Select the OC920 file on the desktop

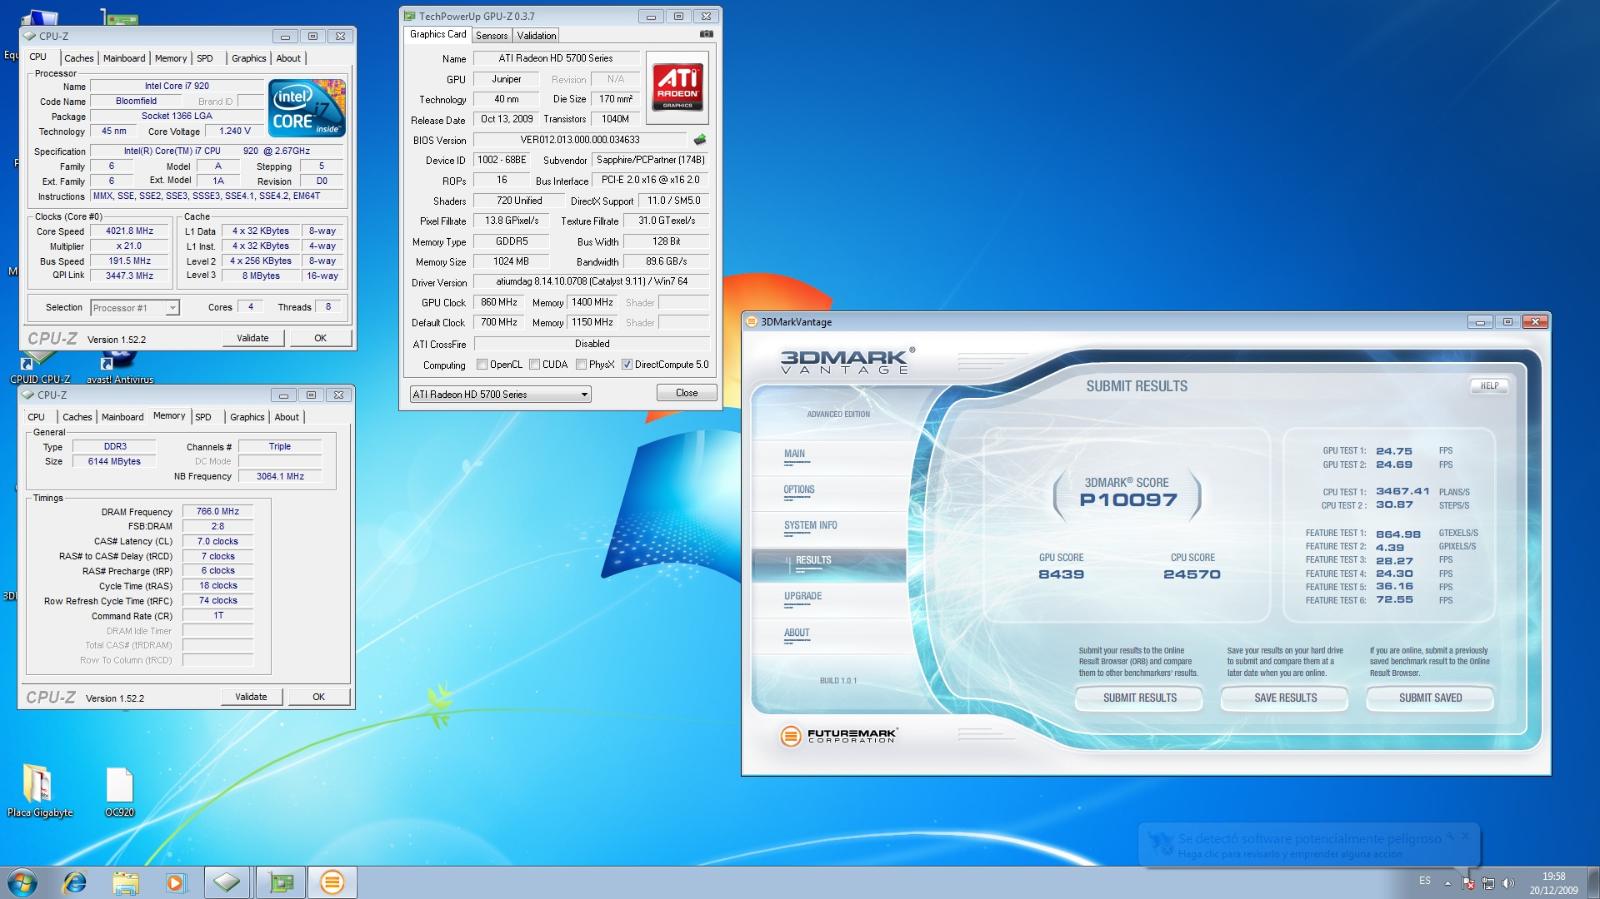pyautogui.click(x=120, y=790)
